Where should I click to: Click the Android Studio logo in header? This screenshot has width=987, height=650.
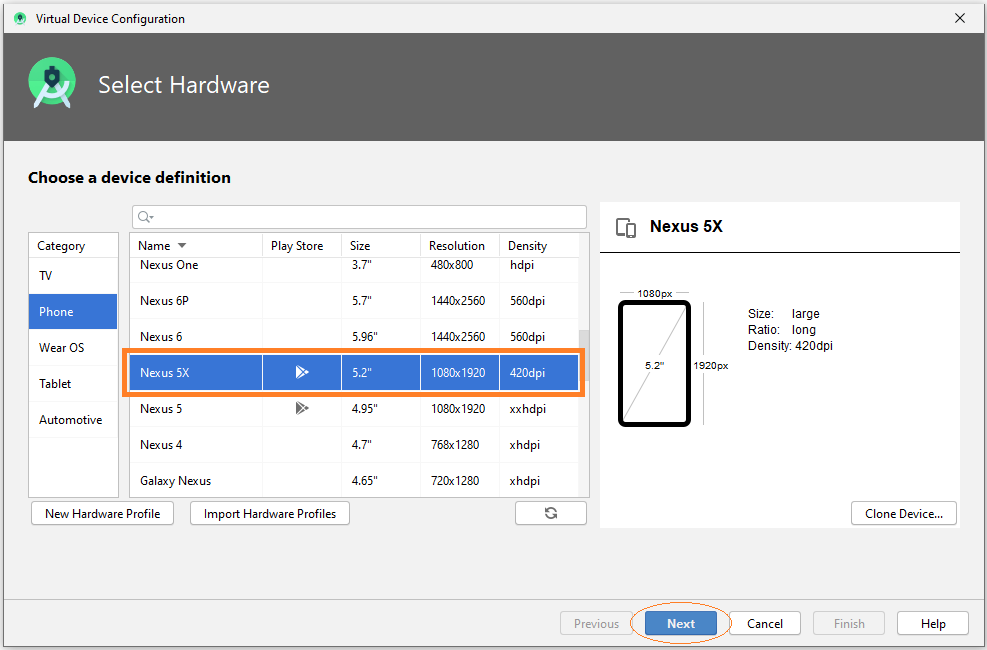coord(52,84)
